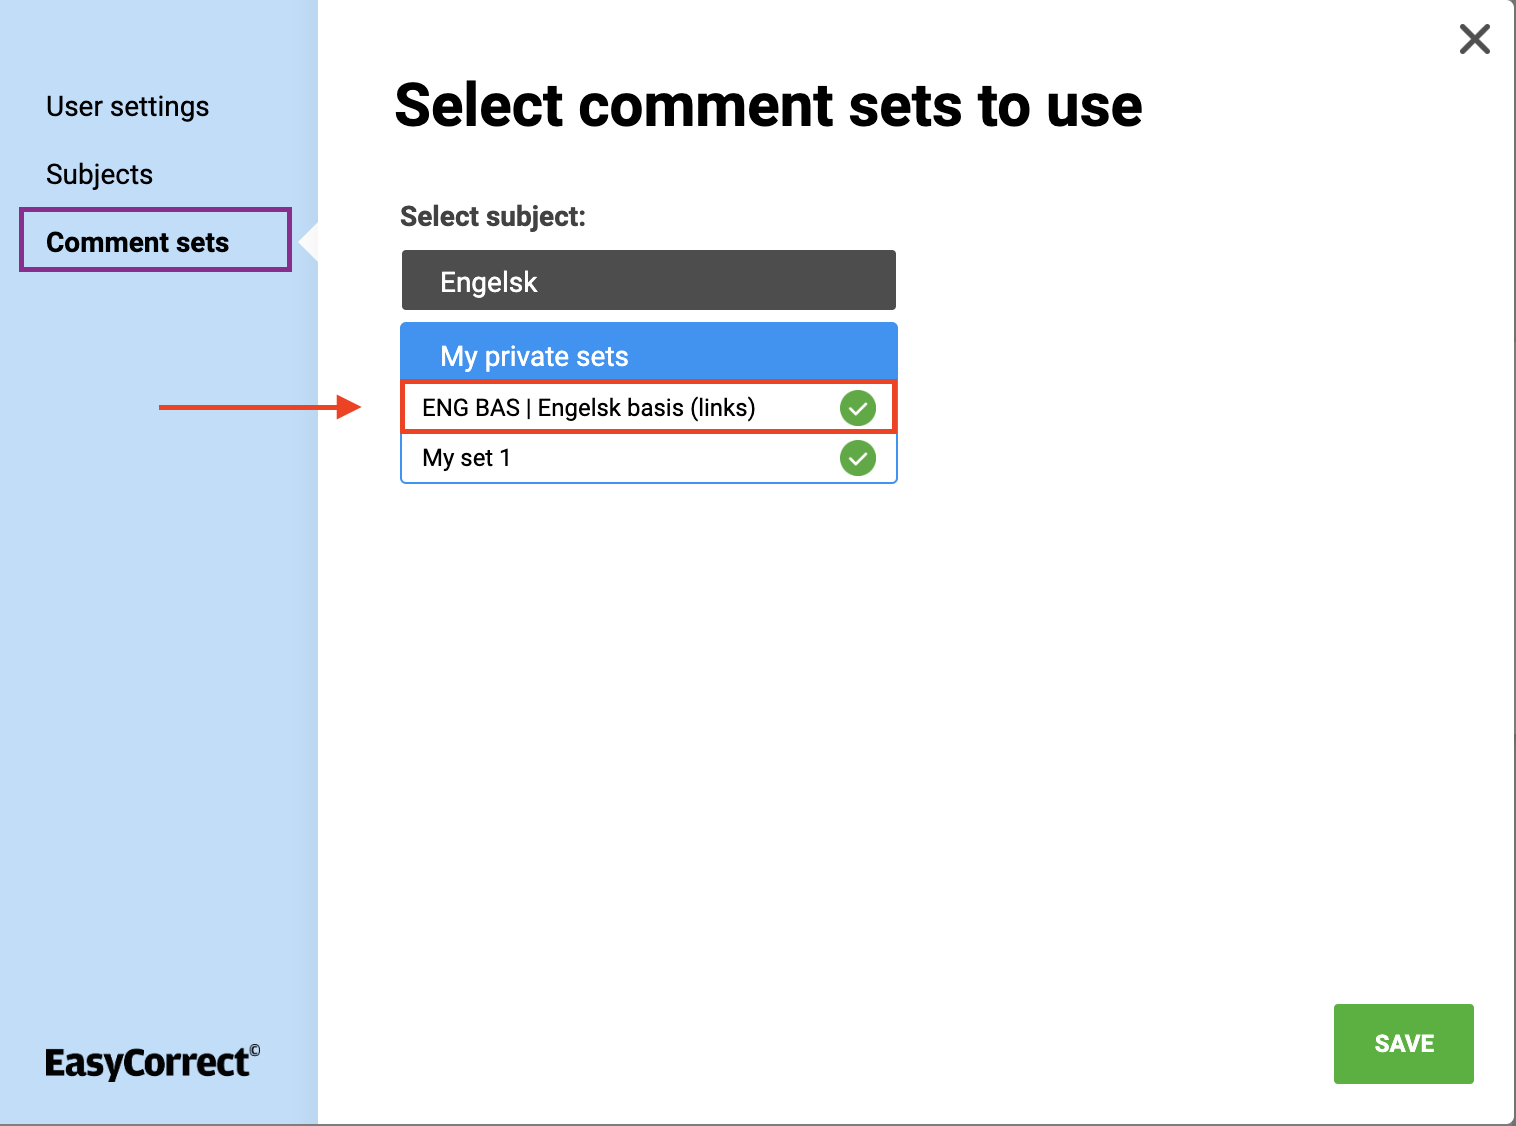Click the red arrow pointing at ENG BAS
The image size is (1516, 1126).
[x=259, y=407]
